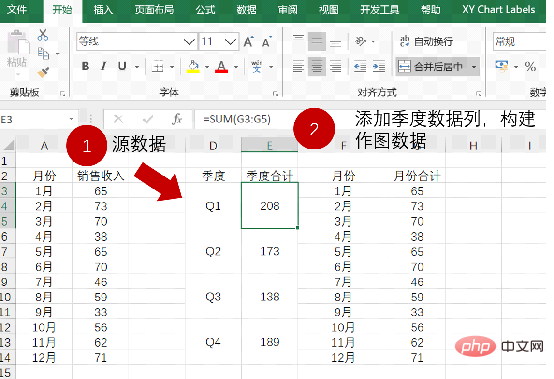
Task: Align text right
Action: (x=335, y=66)
